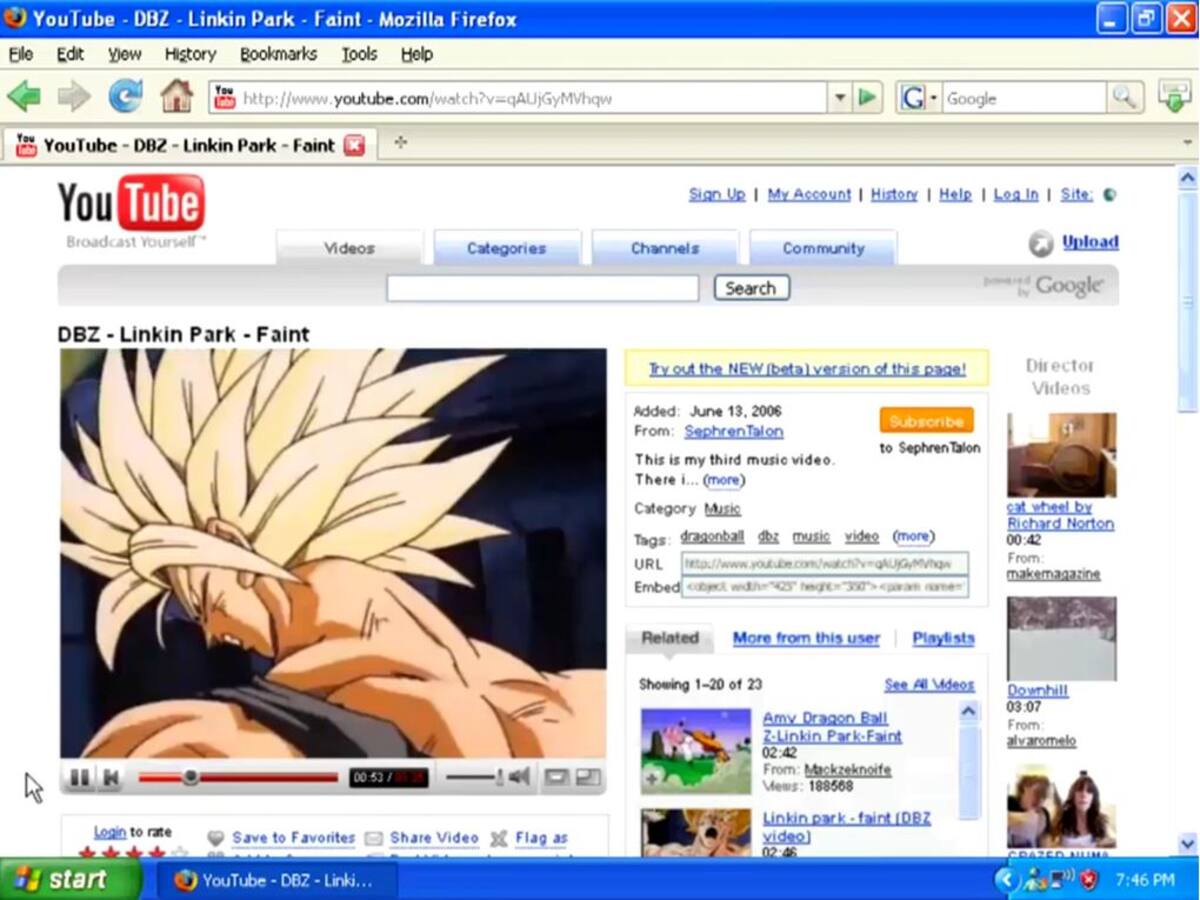Click the envelope icon by Share Video

[373, 838]
